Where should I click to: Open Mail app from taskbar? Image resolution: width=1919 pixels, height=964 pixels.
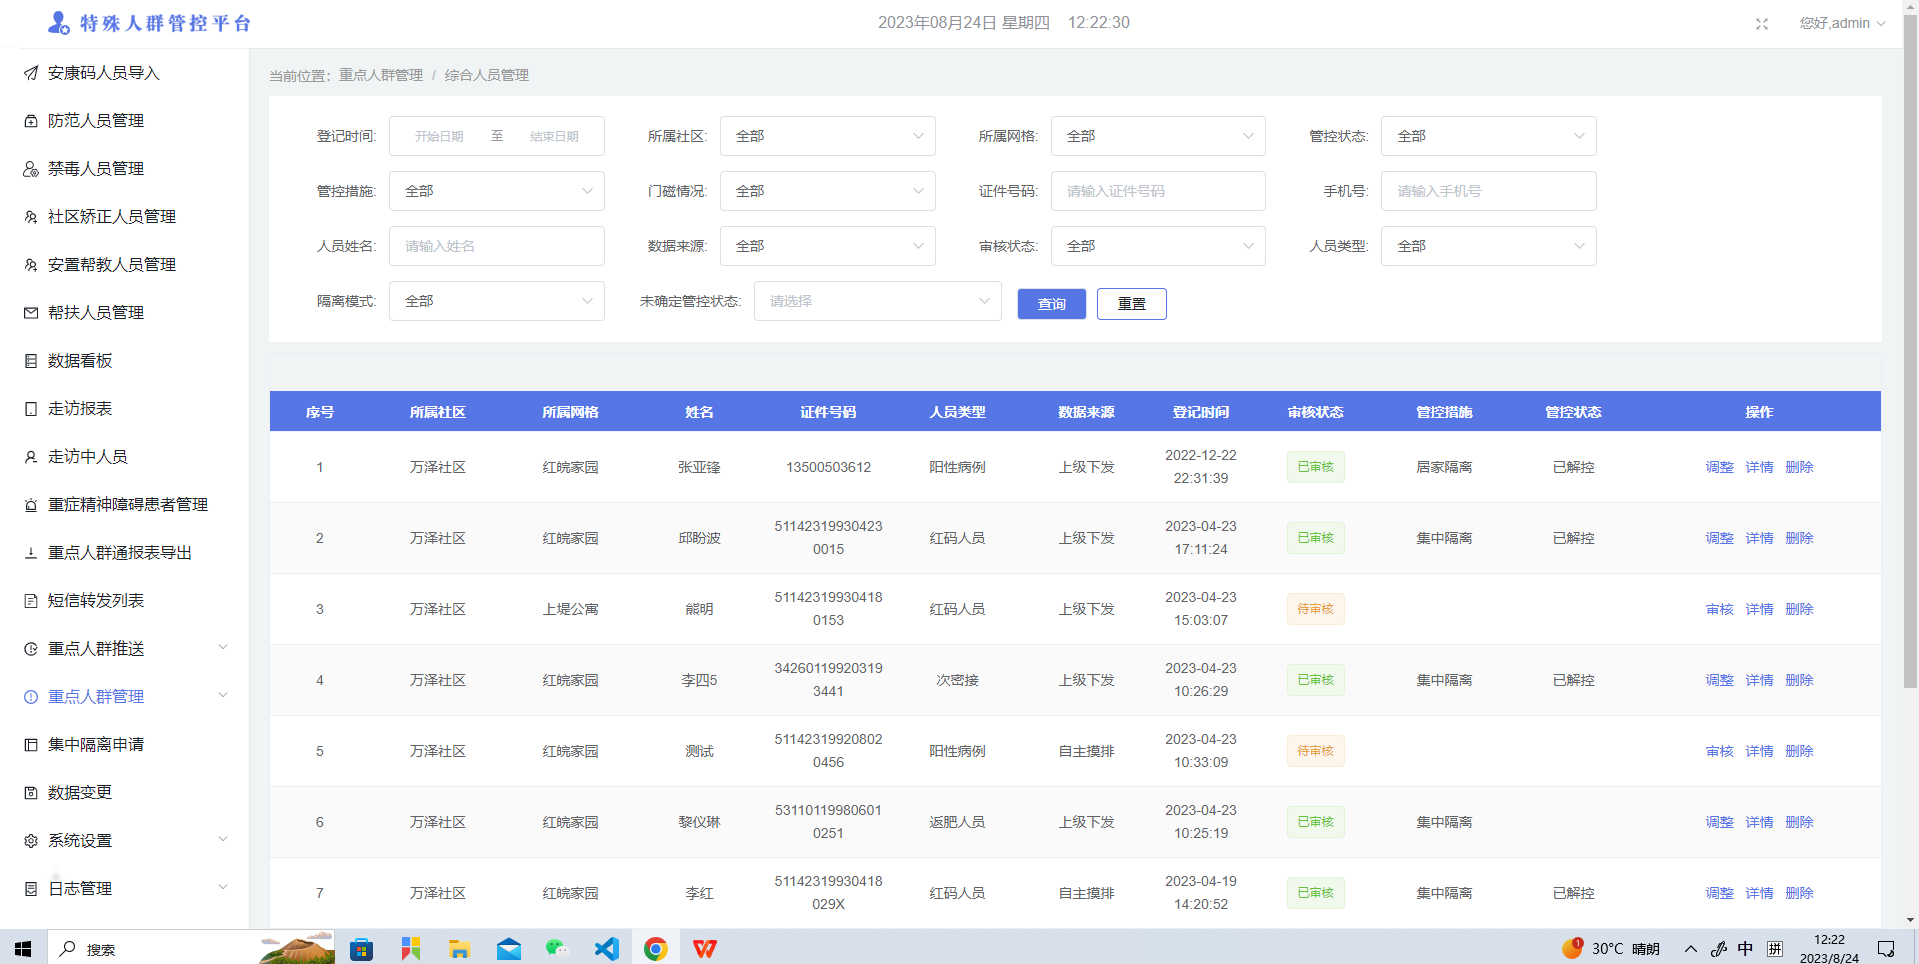pos(508,948)
